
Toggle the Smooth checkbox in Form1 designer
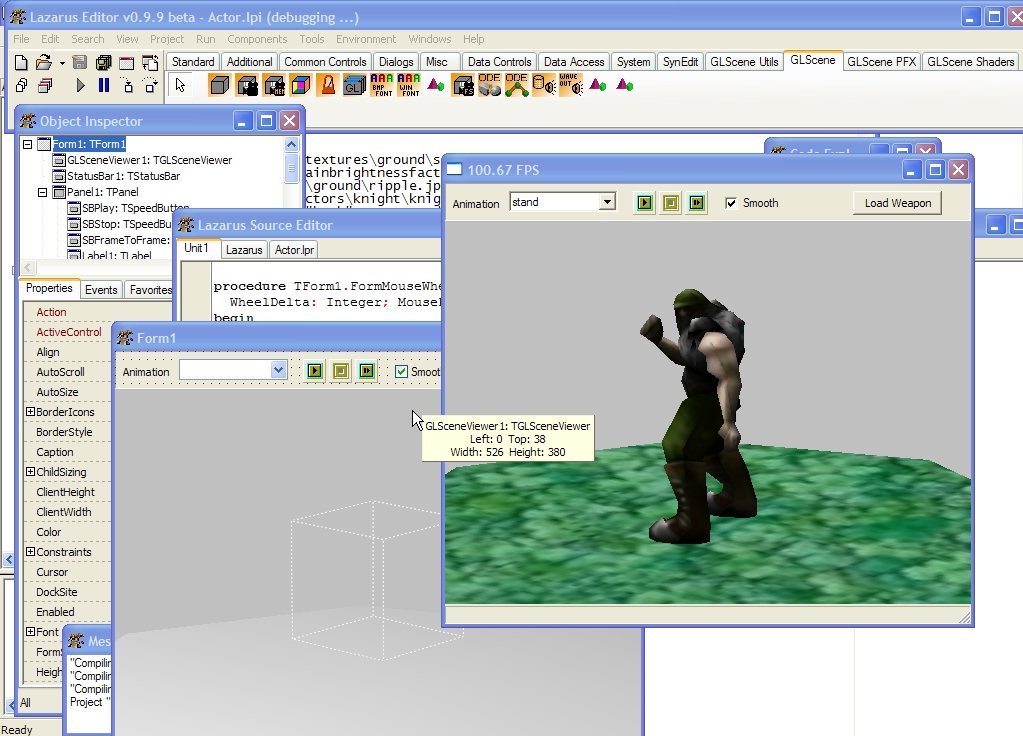click(401, 371)
